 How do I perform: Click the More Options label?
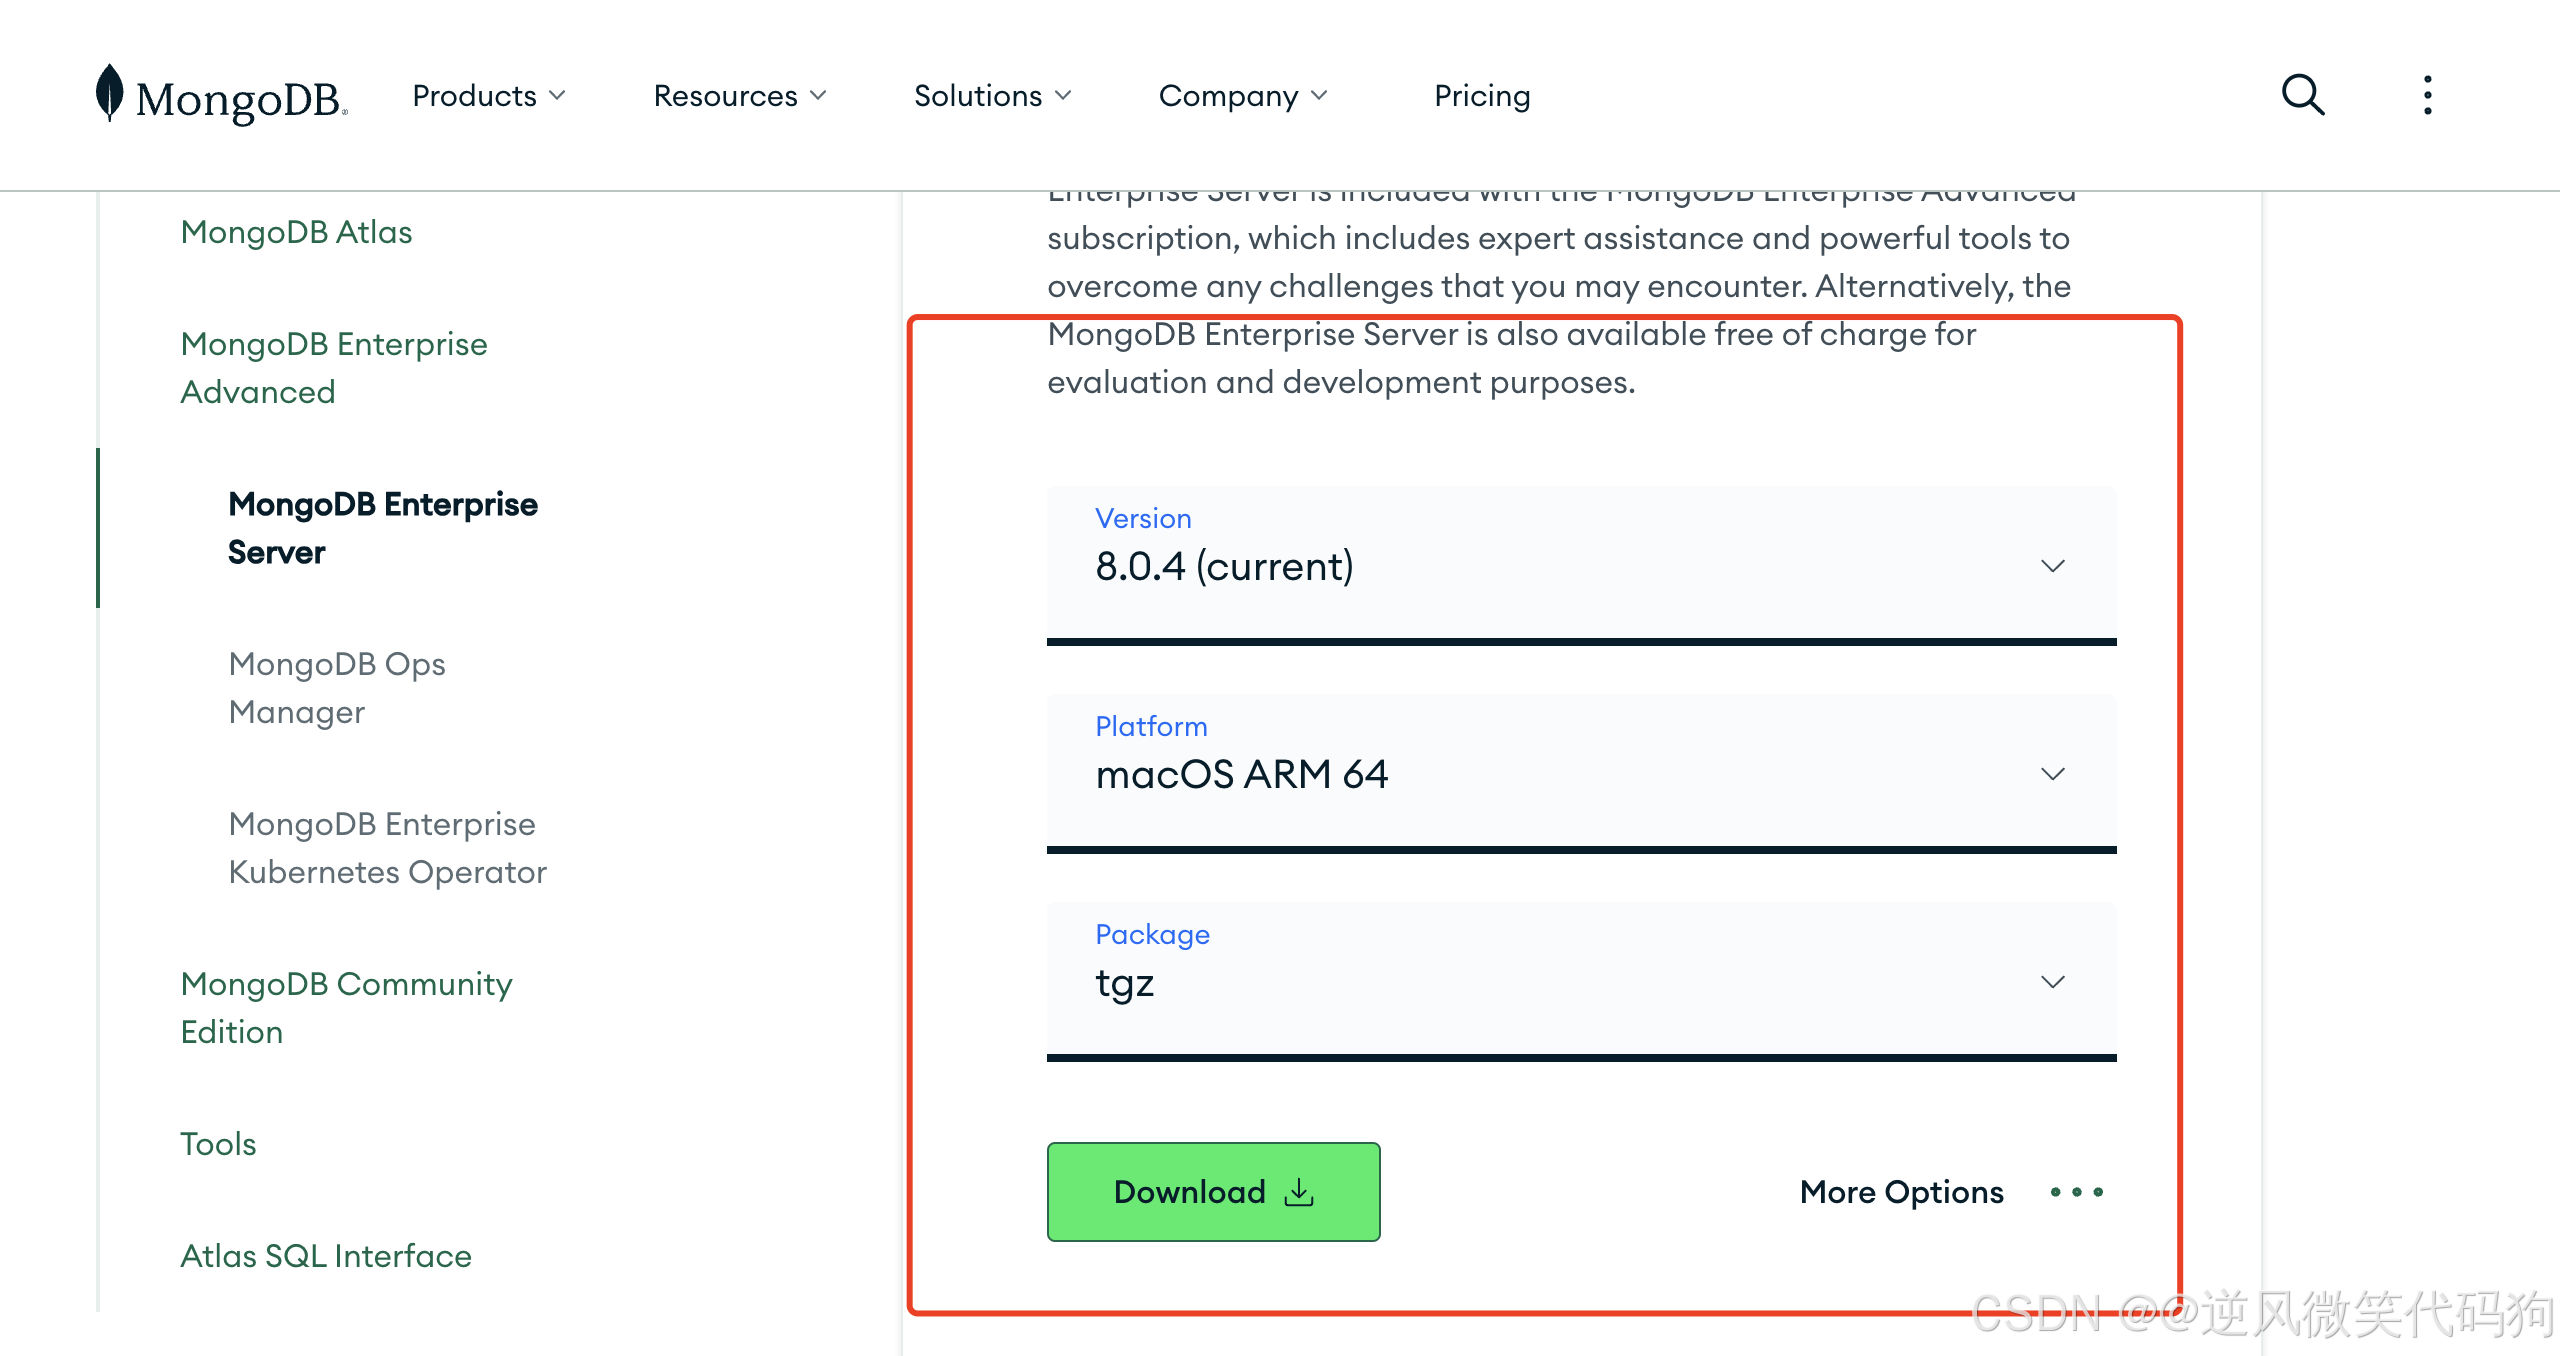1901,1191
